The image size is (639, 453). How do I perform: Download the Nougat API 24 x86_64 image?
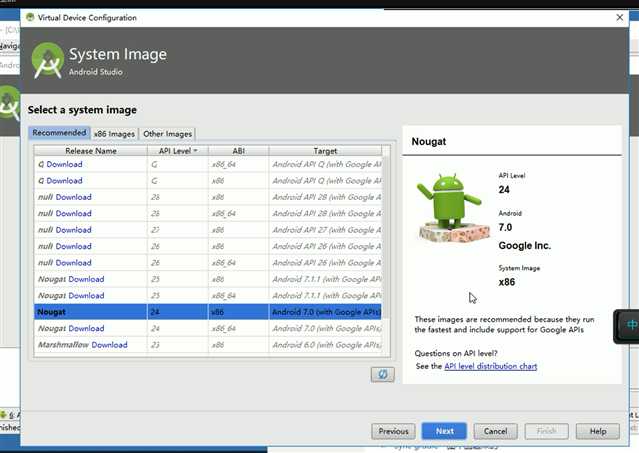click(86, 328)
